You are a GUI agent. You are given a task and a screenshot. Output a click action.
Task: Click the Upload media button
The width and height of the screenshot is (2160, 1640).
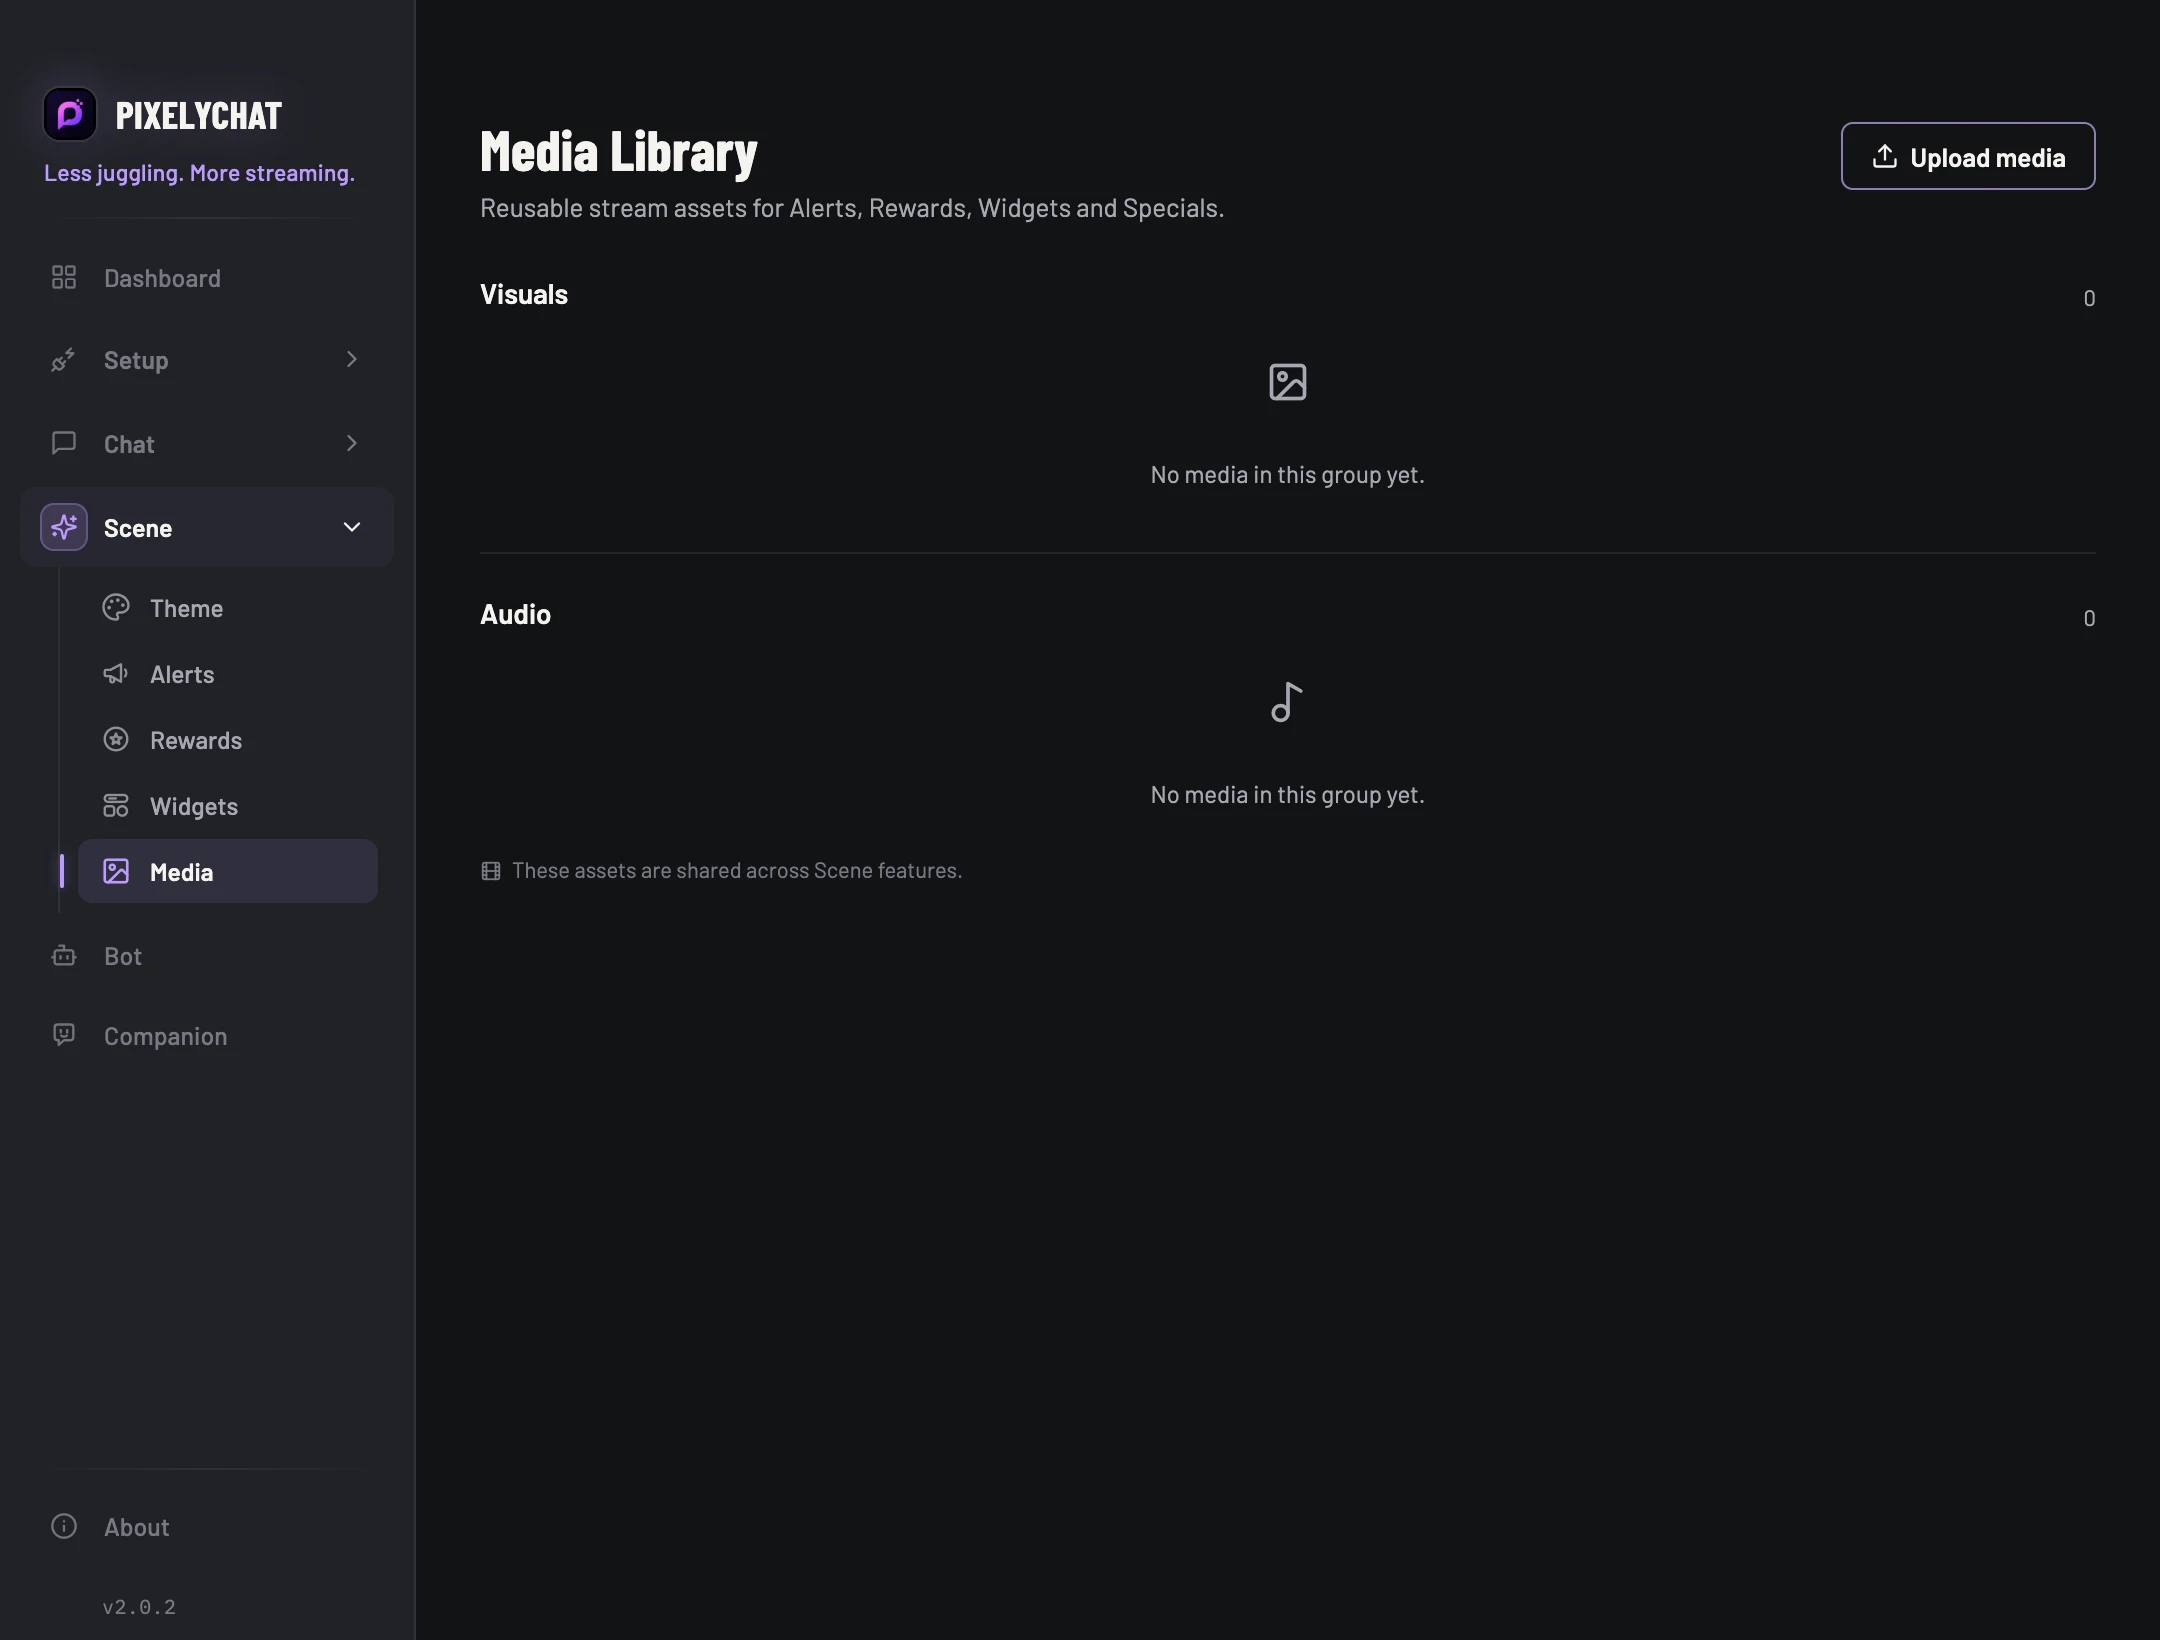[1968, 156]
